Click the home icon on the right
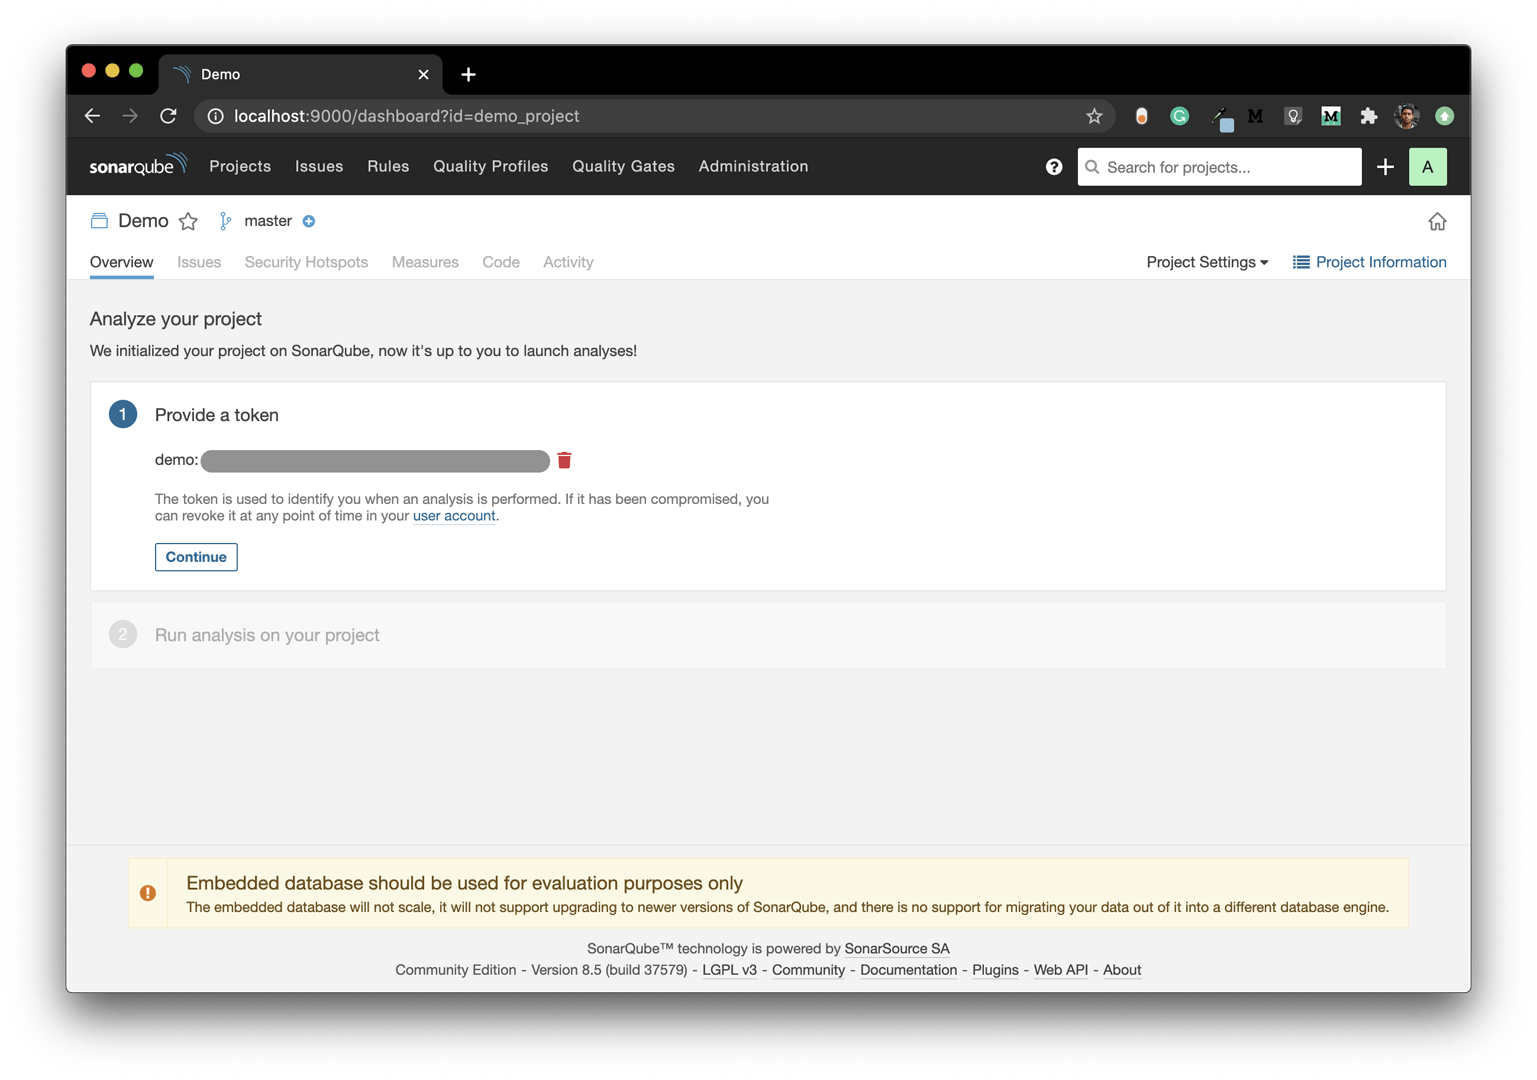 coord(1437,221)
